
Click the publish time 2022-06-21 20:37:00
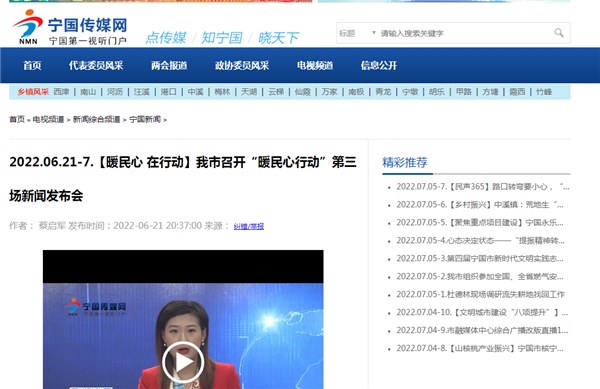[x=158, y=226]
